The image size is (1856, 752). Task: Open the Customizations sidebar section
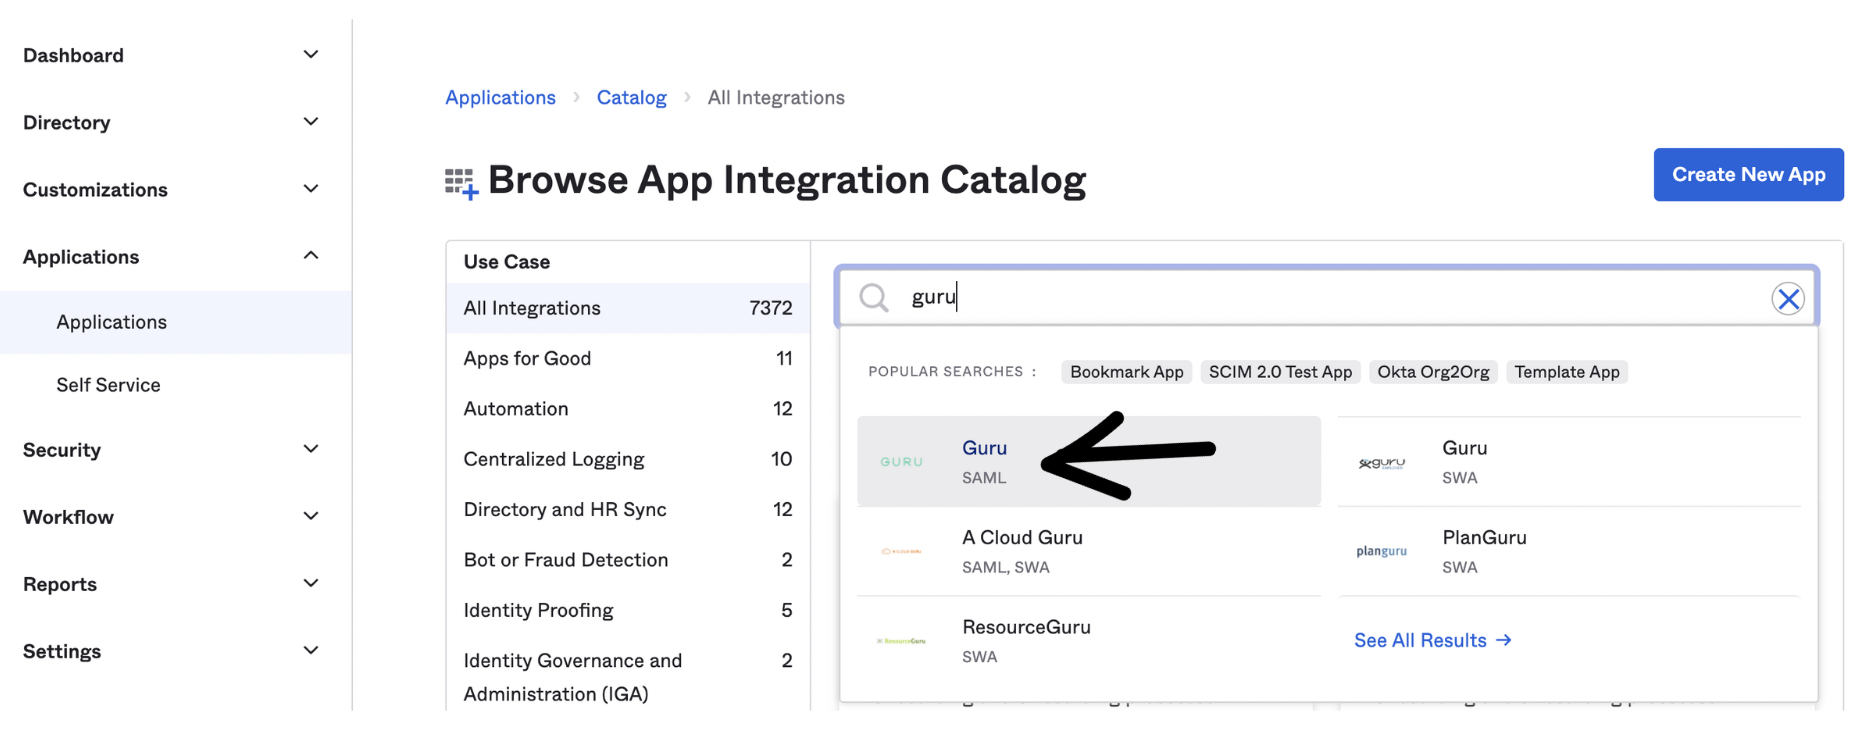95,189
